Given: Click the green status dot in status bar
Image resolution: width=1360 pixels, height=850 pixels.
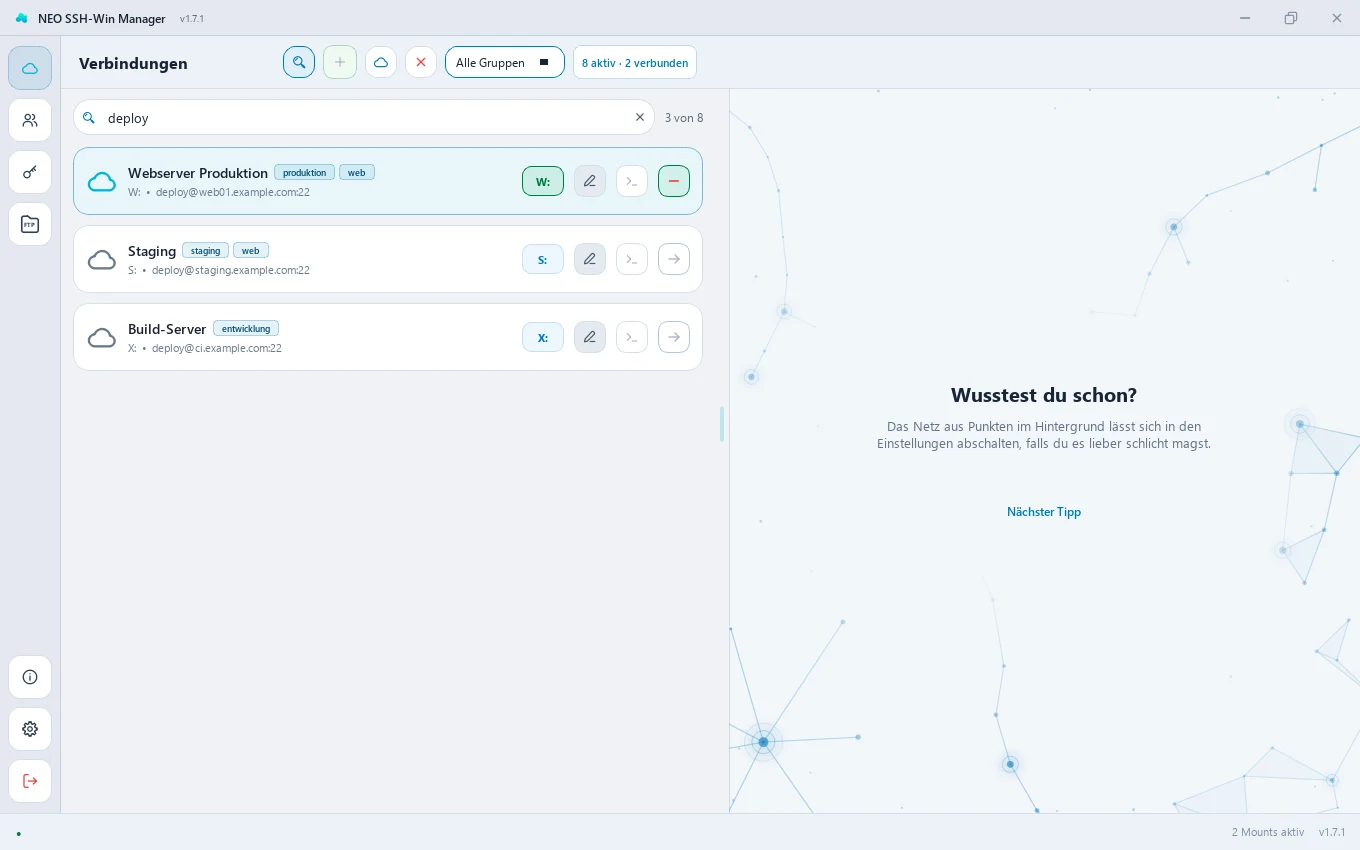Looking at the screenshot, I should point(18,833).
